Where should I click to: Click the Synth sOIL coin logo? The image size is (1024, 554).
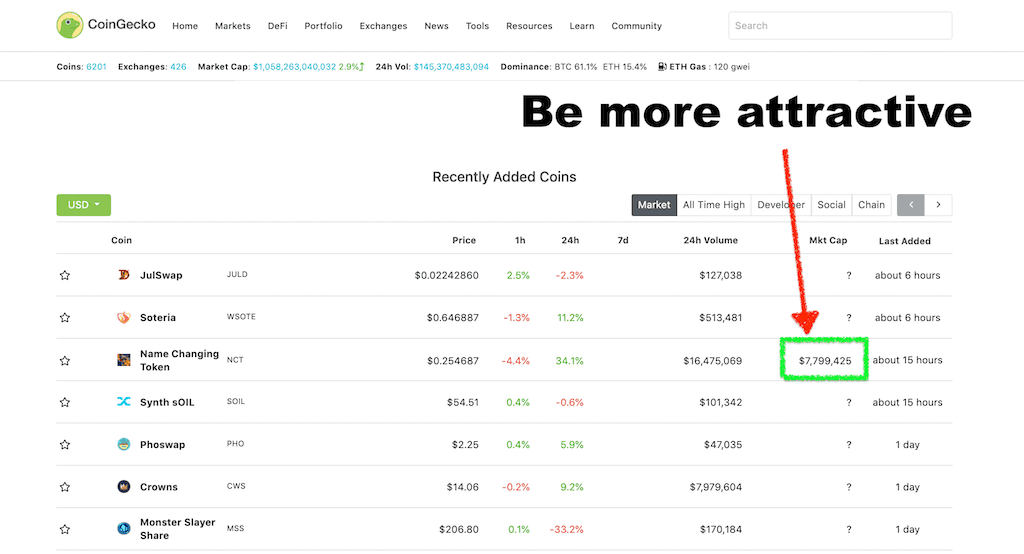coord(123,401)
